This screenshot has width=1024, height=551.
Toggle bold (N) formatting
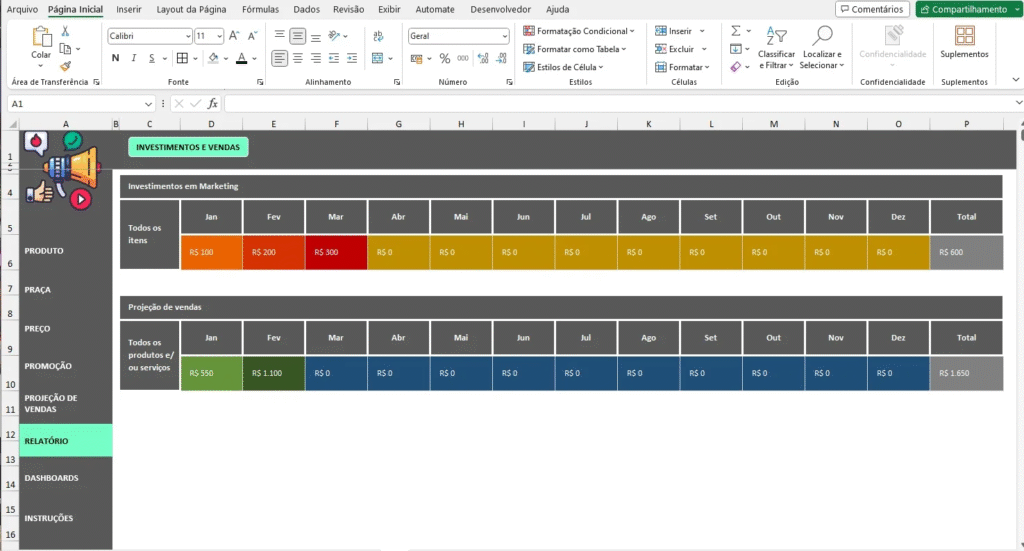pyautogui.click(x=116, y=58)
